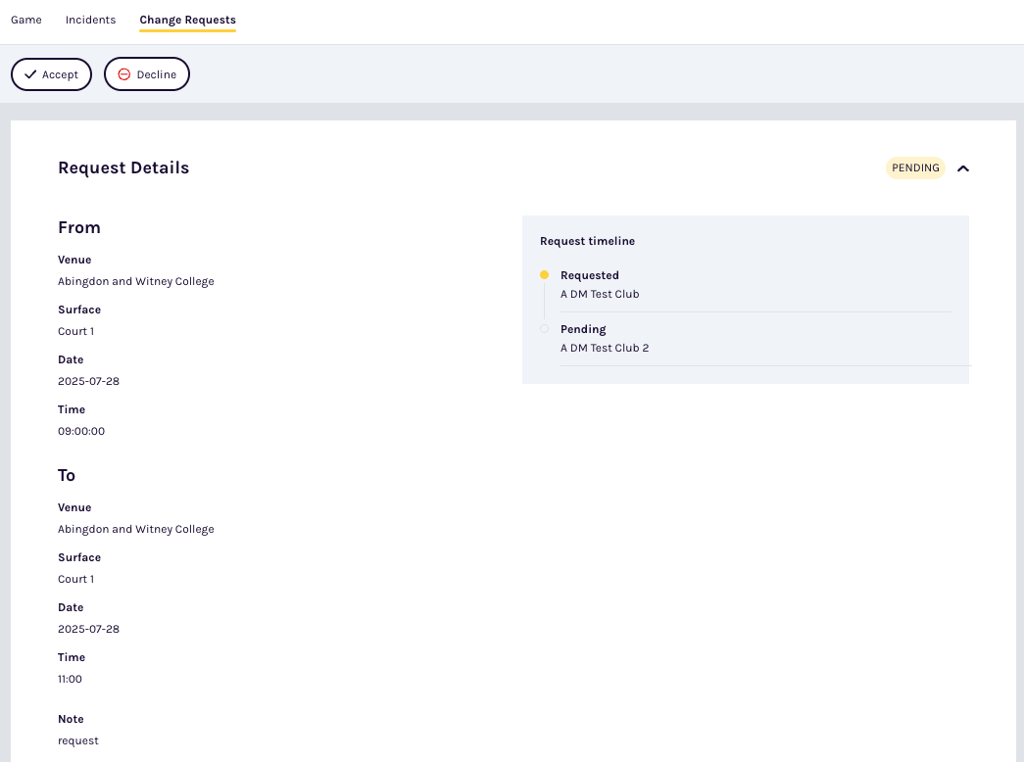The image size is (1024, 762).
Task: Click the Request Details heading
Action: [123, 168]
